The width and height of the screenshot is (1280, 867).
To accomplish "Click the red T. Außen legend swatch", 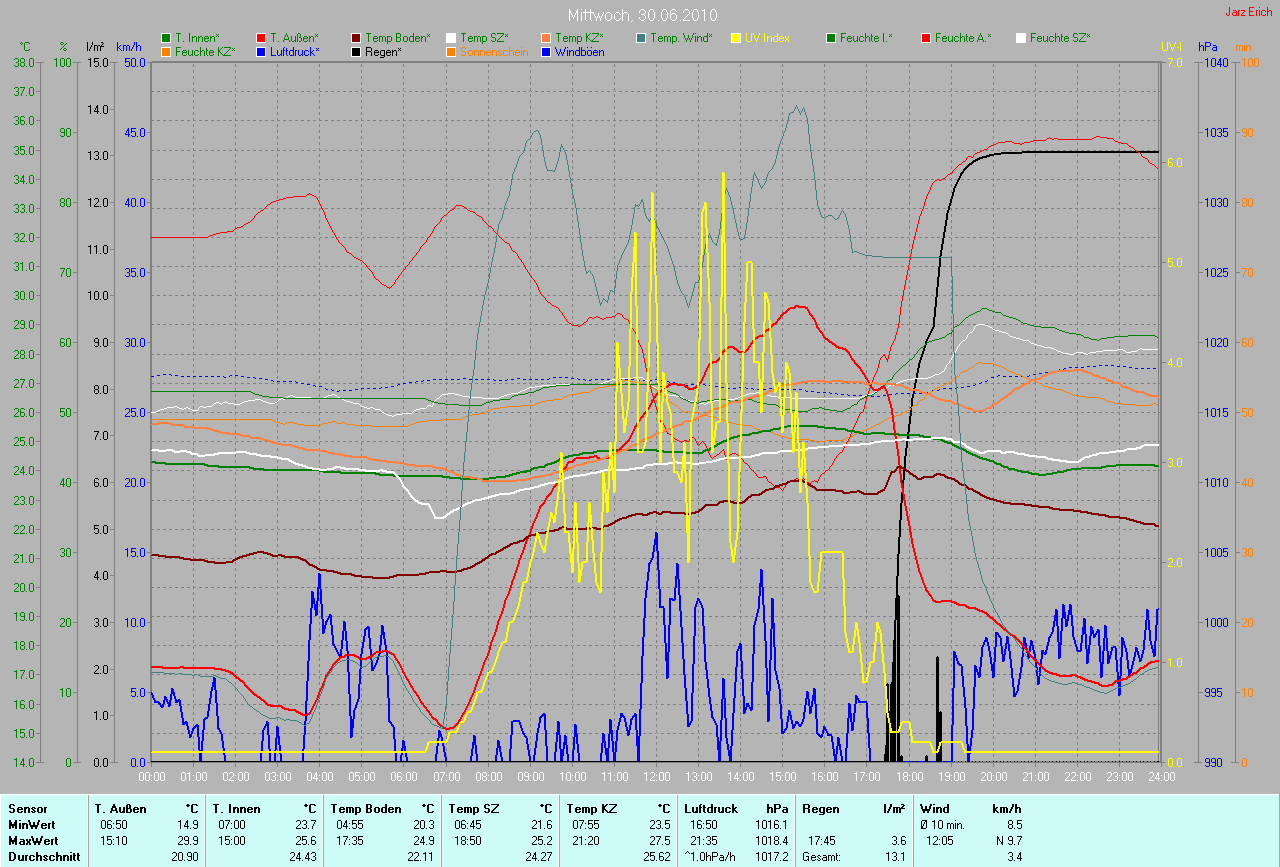I will 262,38.
